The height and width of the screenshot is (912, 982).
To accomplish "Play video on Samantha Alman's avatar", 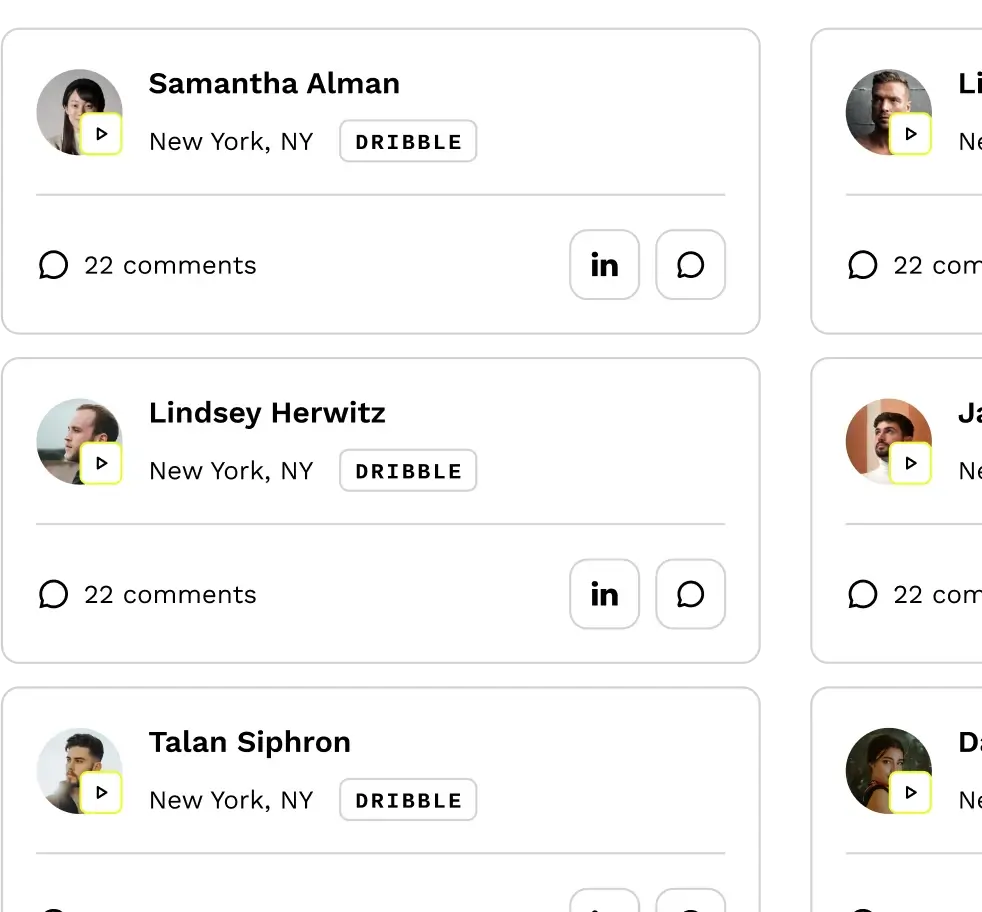I will click(101, 134).
